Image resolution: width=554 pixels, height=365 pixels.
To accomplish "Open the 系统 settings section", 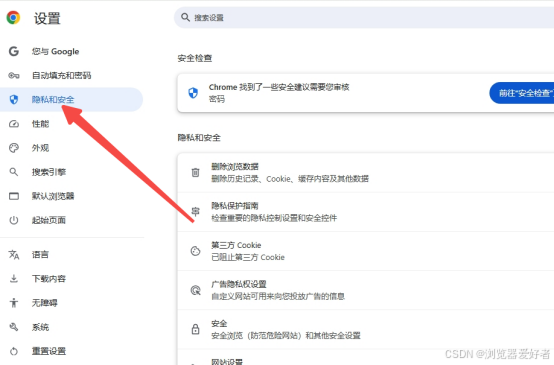I will tap(71, 327).
